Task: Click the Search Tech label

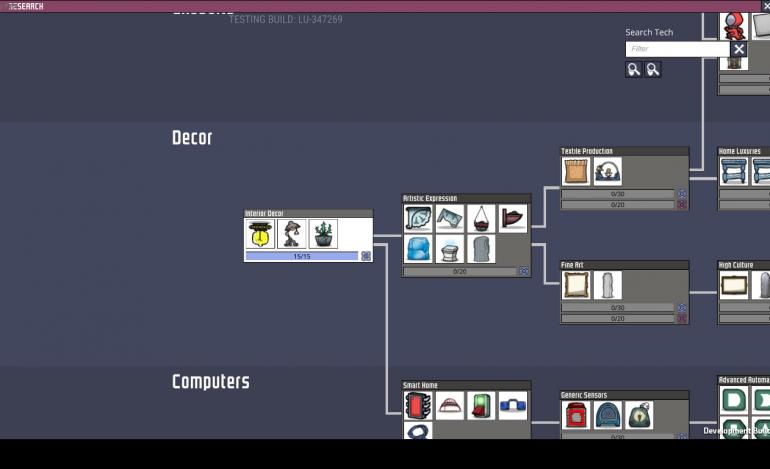Action: 649,32
